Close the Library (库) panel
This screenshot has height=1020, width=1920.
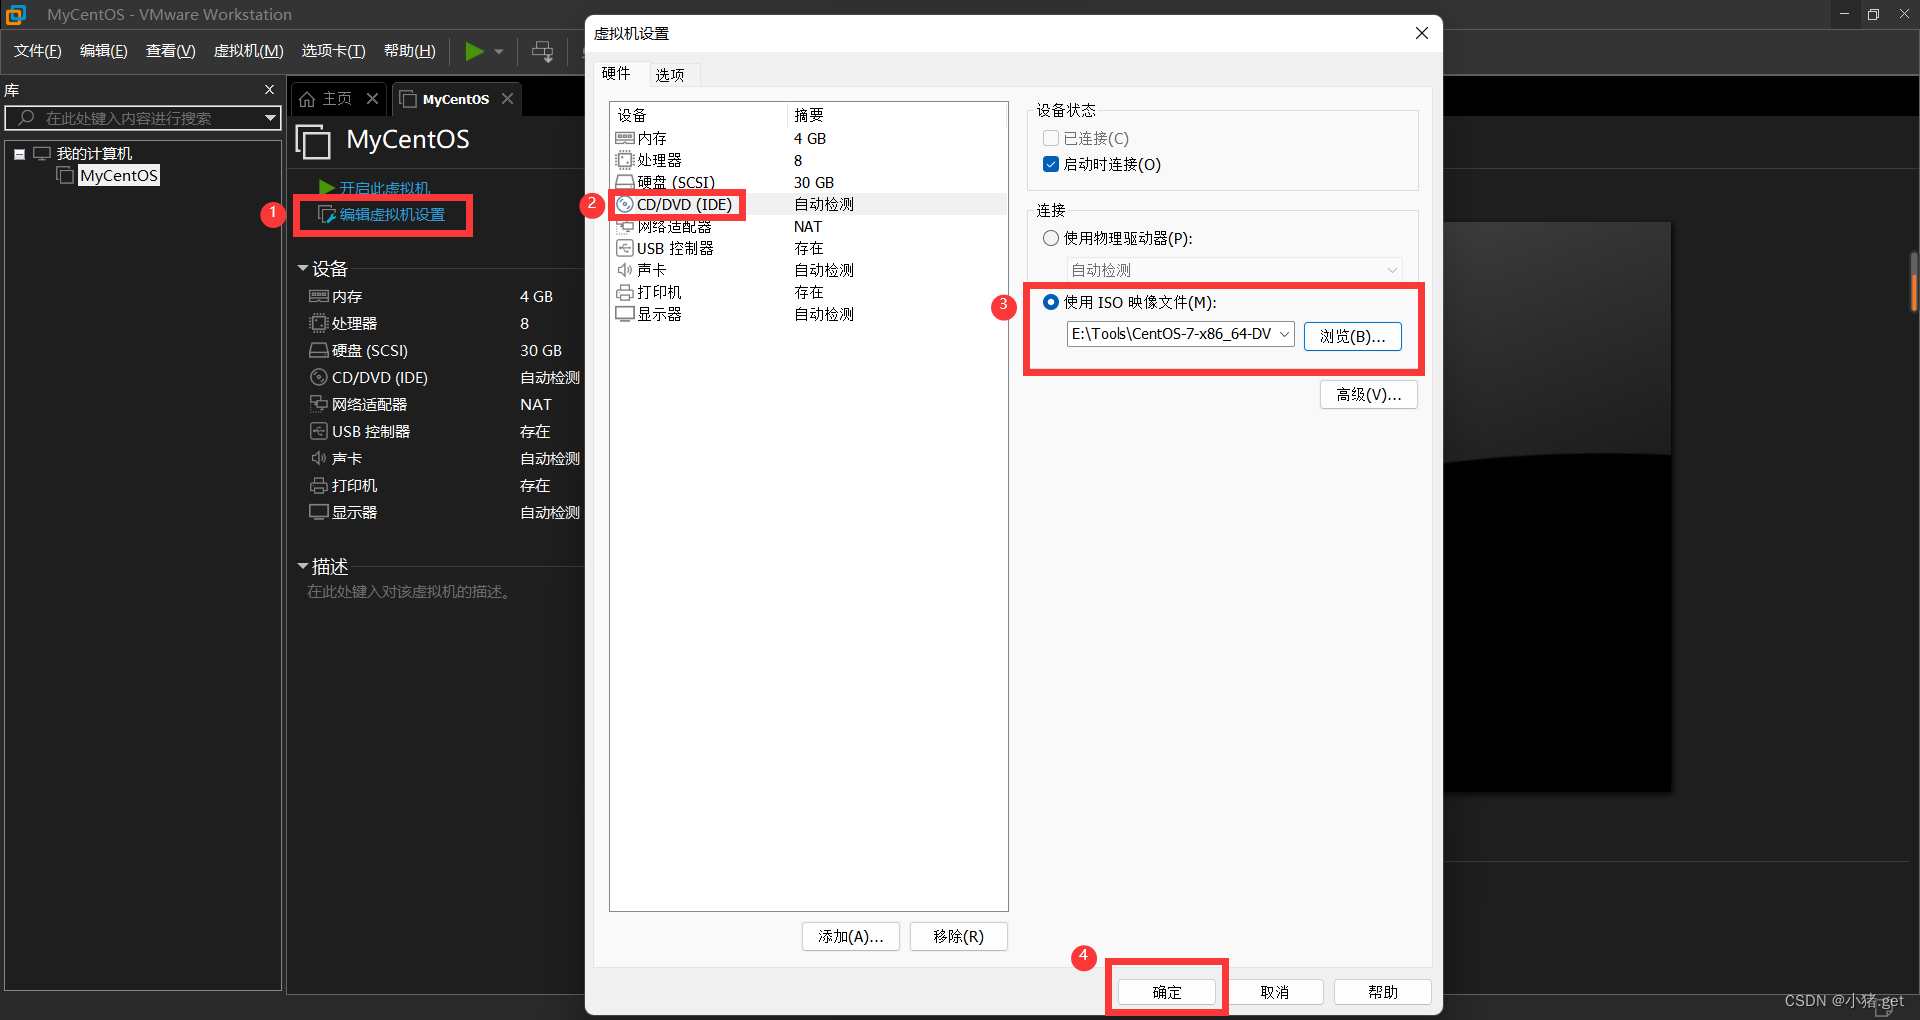[269, 89]
